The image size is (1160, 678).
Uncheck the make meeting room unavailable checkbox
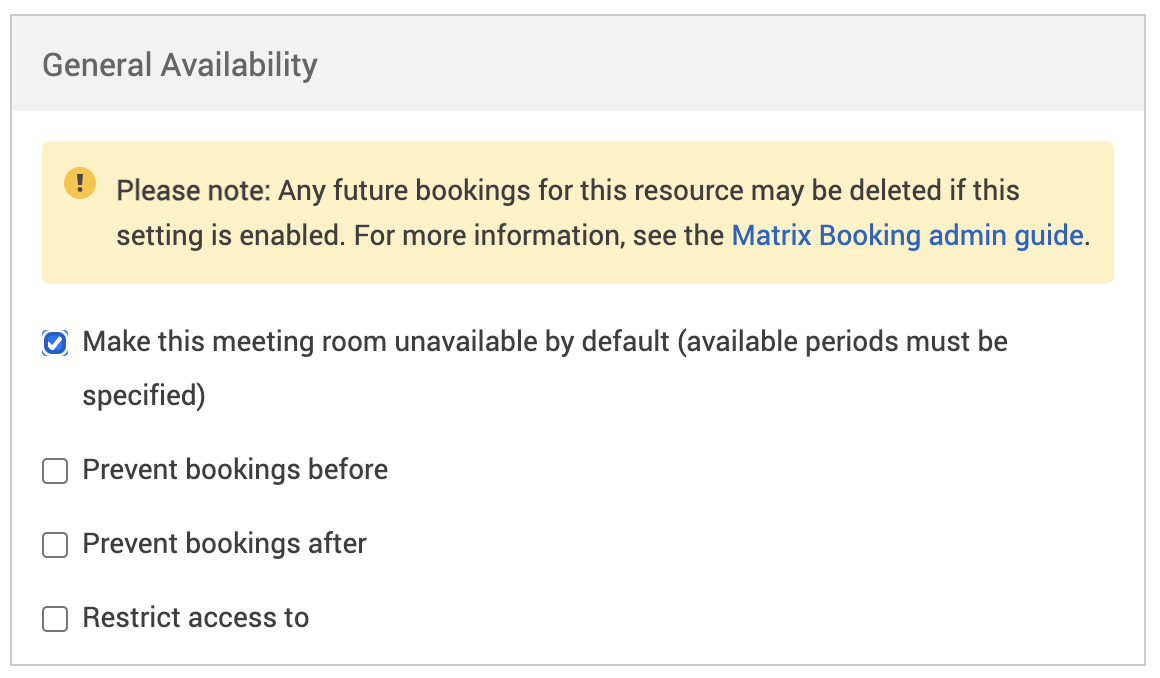[55, 344]
